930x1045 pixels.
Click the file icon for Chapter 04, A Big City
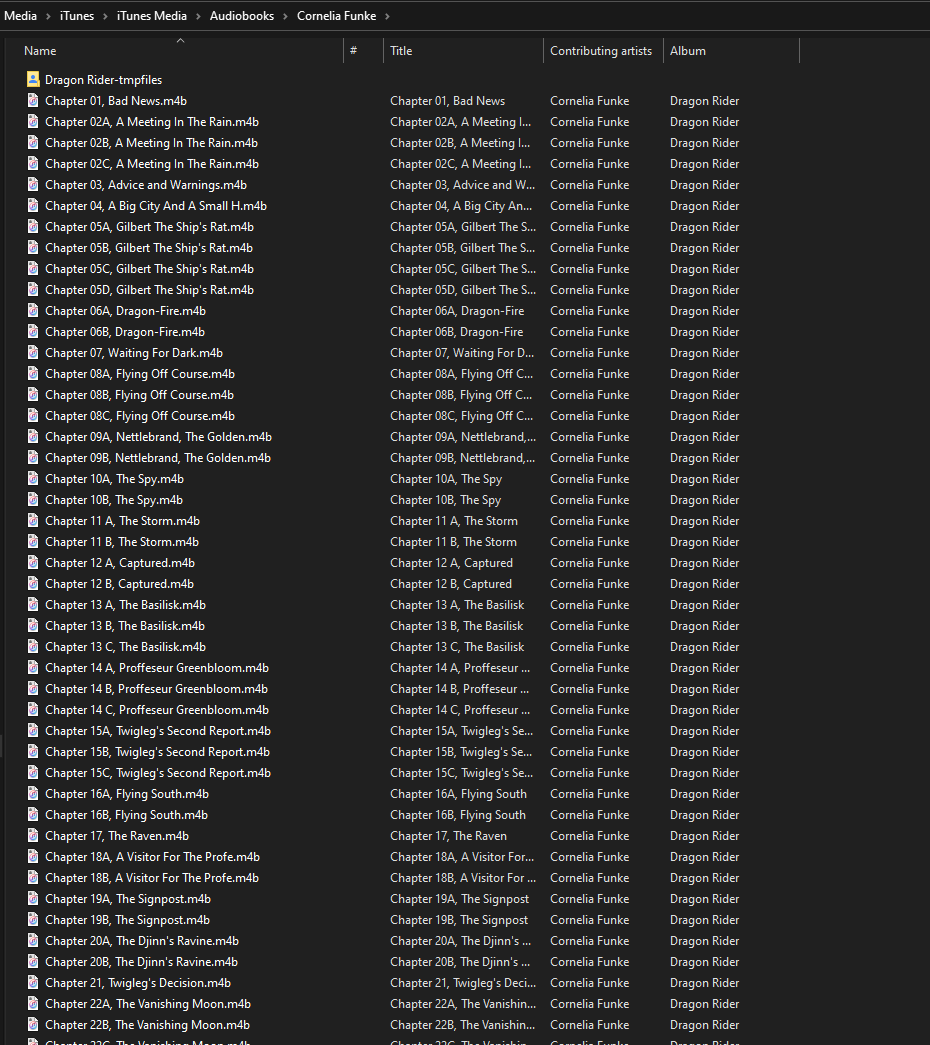[33, 205]
